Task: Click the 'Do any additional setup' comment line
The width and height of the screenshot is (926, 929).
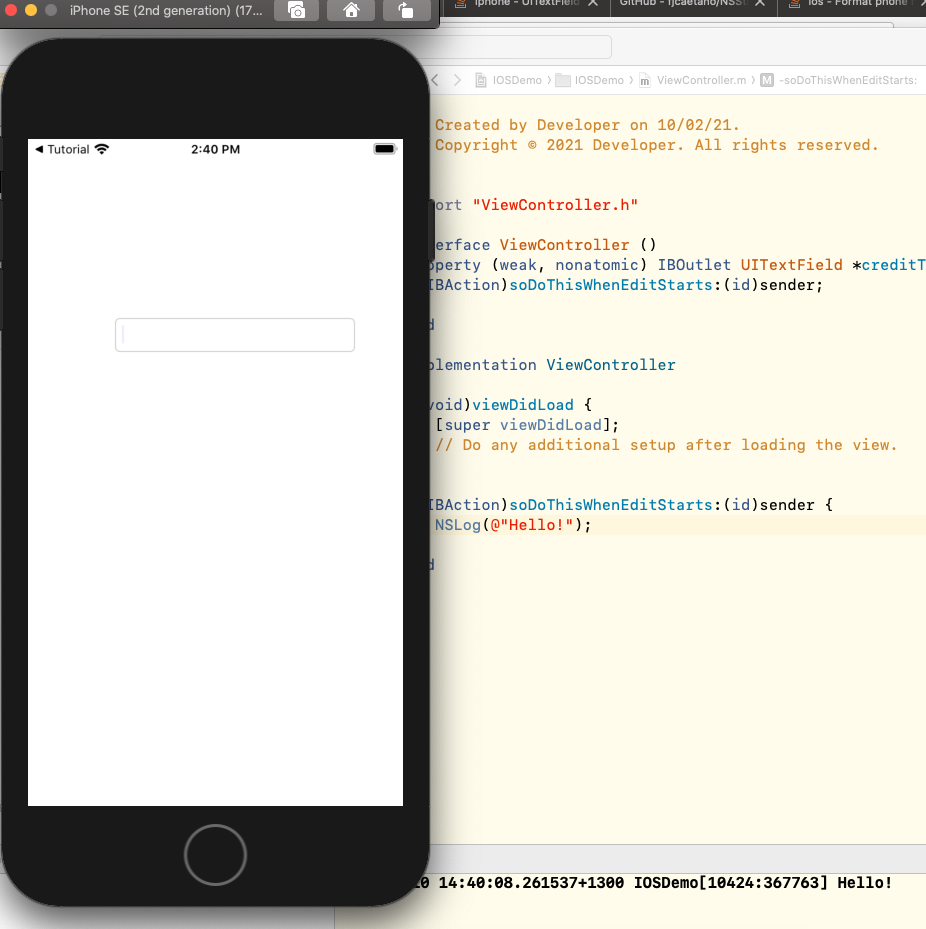Action: [666, 445]
